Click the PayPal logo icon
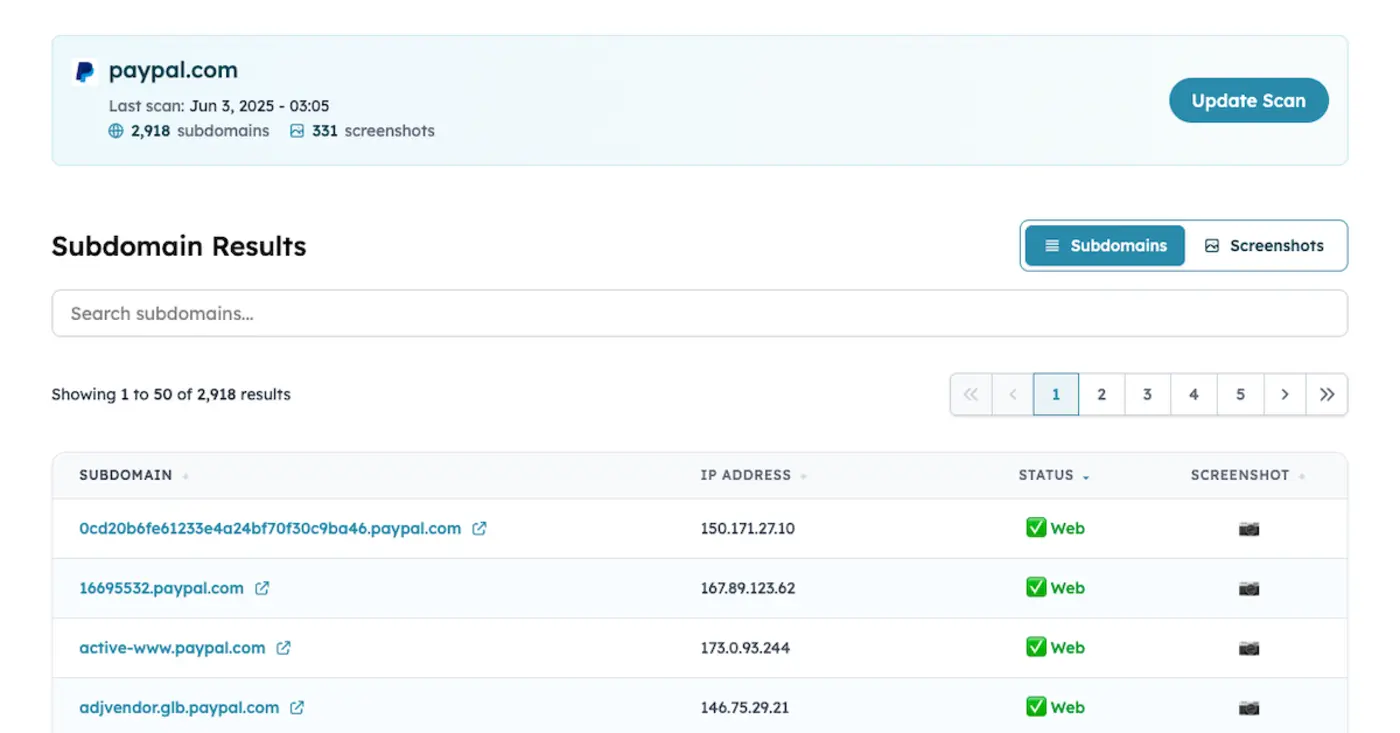The image size is (1400, 733). [85, 70]
